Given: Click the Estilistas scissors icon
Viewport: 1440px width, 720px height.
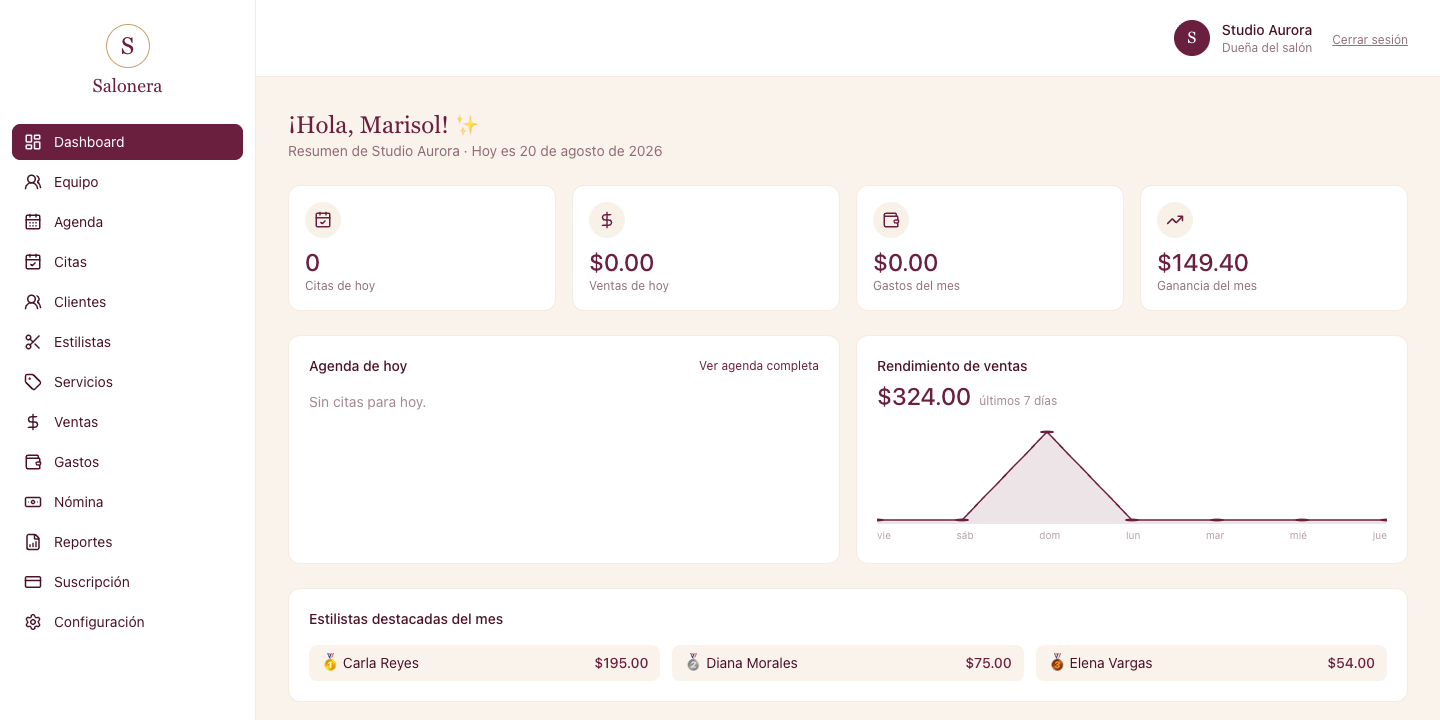Looking at the screenshot, I should click(x=33, y=342).
